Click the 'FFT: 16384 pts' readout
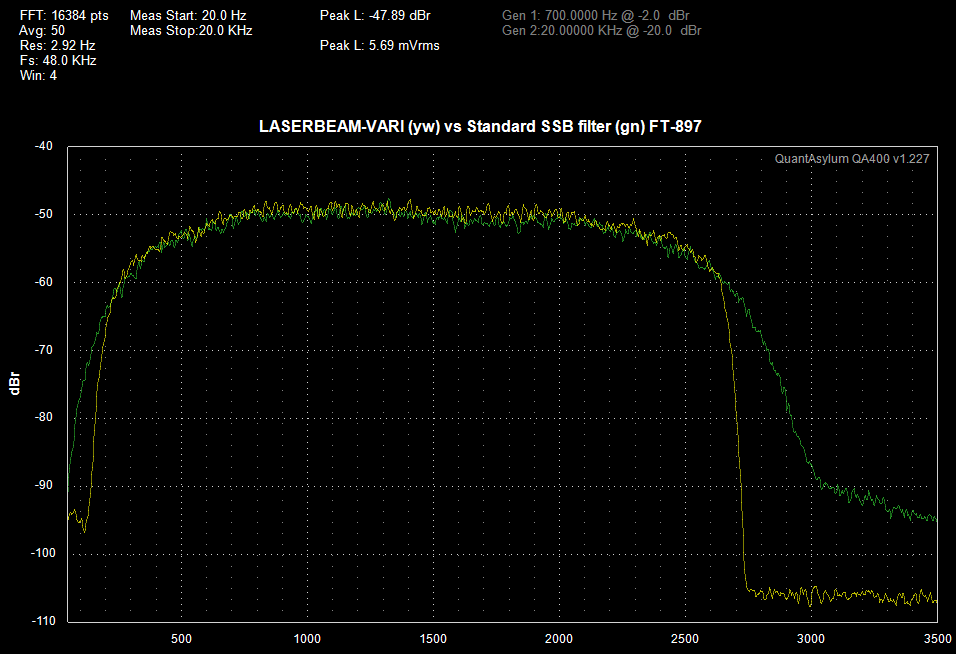 [64, 16]
